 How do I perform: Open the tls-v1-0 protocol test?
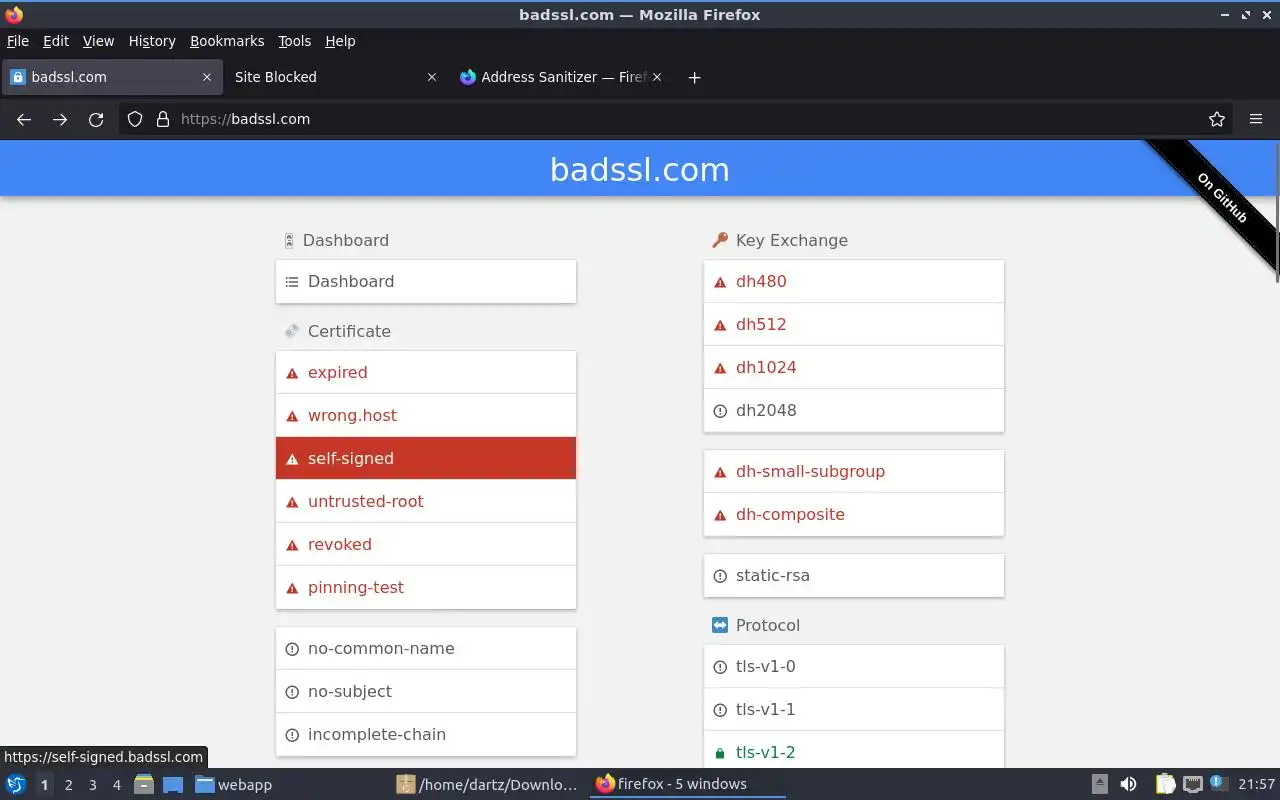point(854,667)
